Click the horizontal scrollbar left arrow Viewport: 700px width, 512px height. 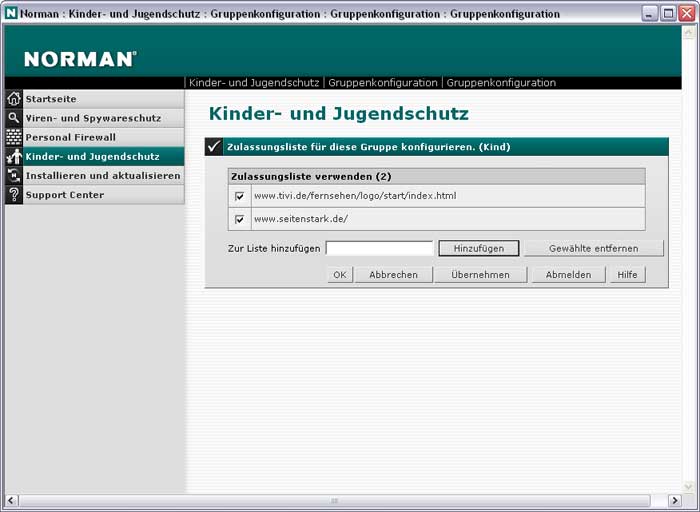[x=11, y=500]
